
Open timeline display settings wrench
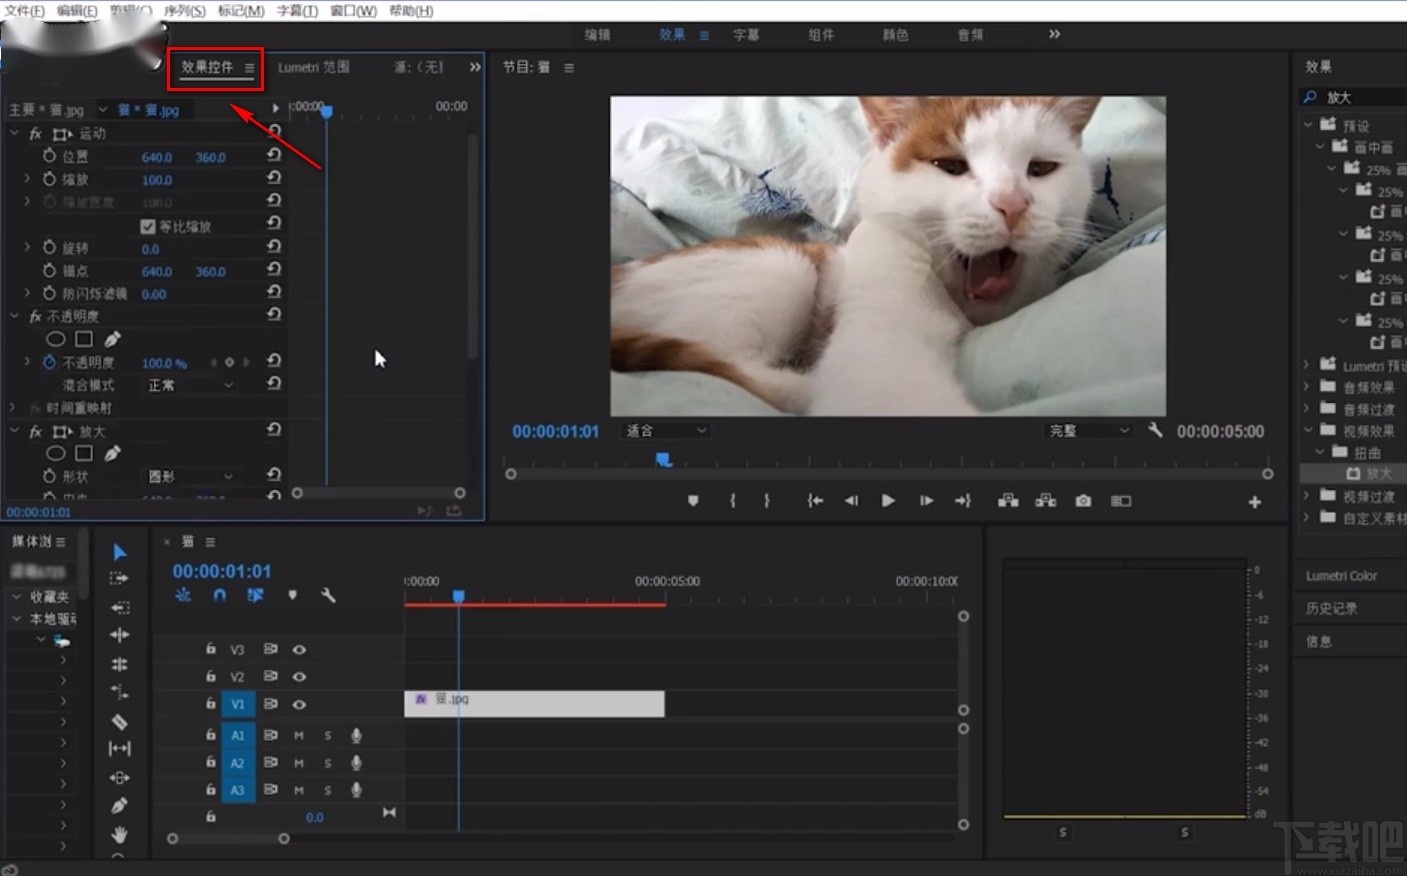point(328,595)
